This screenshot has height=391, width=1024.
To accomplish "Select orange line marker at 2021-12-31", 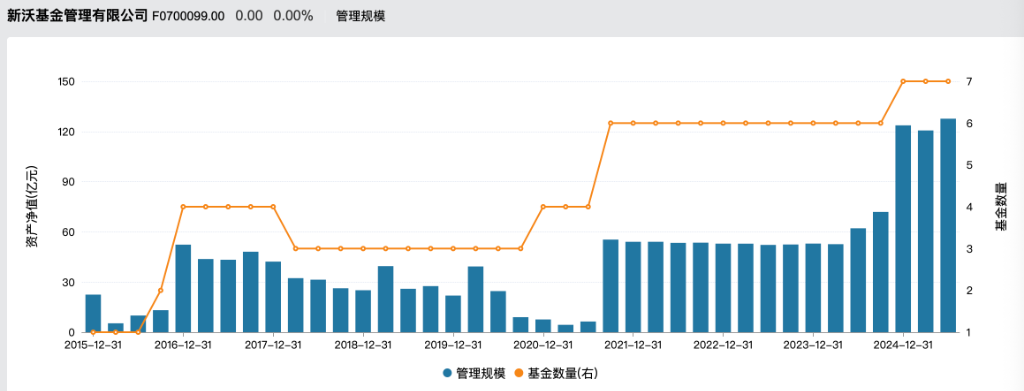I will coord(633,123).
